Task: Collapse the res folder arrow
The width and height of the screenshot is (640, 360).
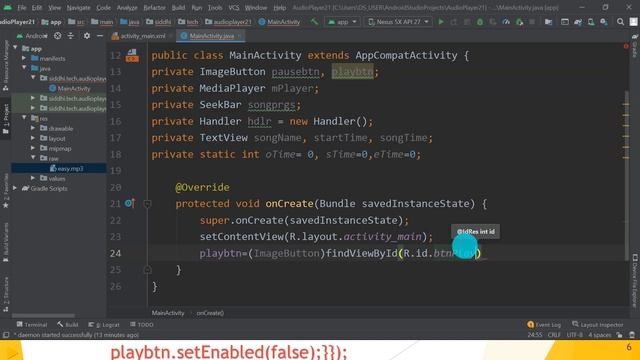Action: coord(24,118)
